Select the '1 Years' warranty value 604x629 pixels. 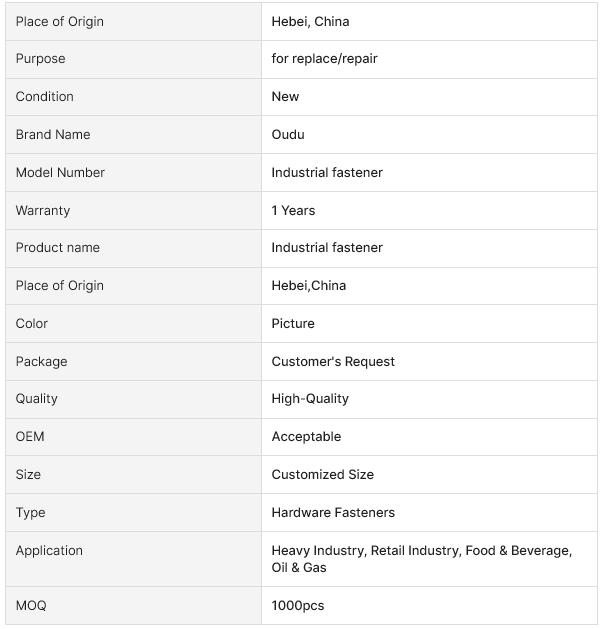pos(293,211)
